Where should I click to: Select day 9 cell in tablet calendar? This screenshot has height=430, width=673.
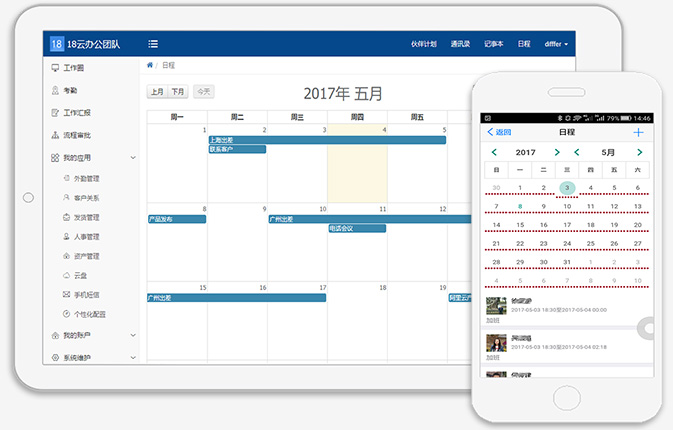pyautogui.click(x=237, y=242)
